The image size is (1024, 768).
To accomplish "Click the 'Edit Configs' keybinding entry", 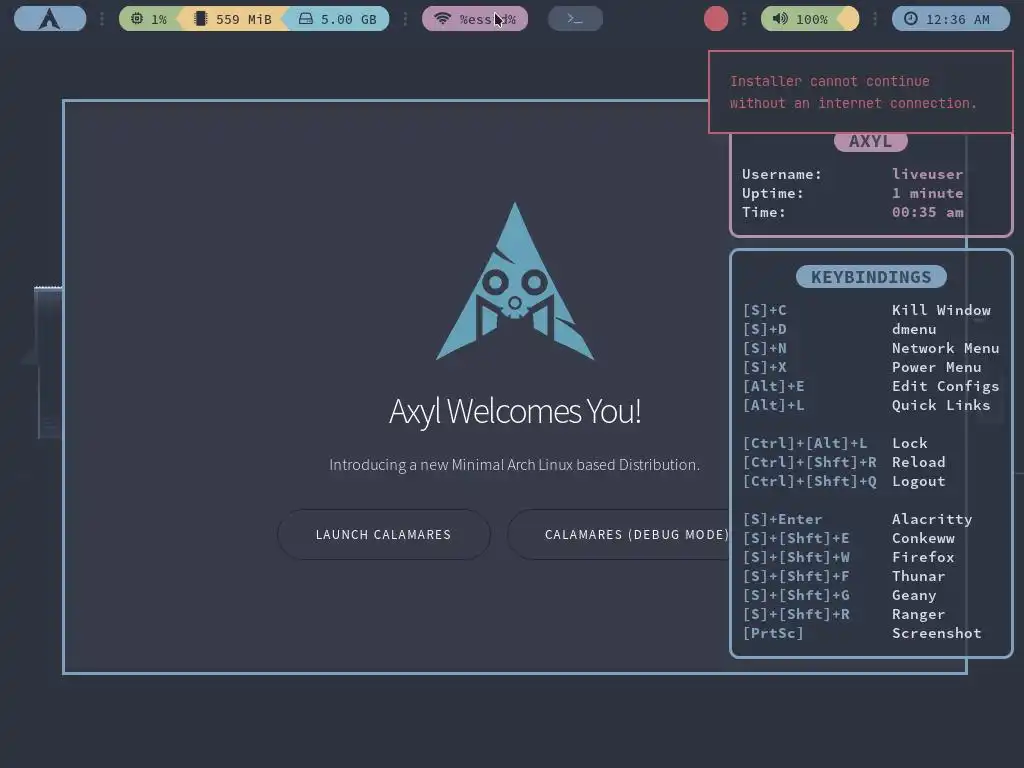I will (x=946, y=386).
